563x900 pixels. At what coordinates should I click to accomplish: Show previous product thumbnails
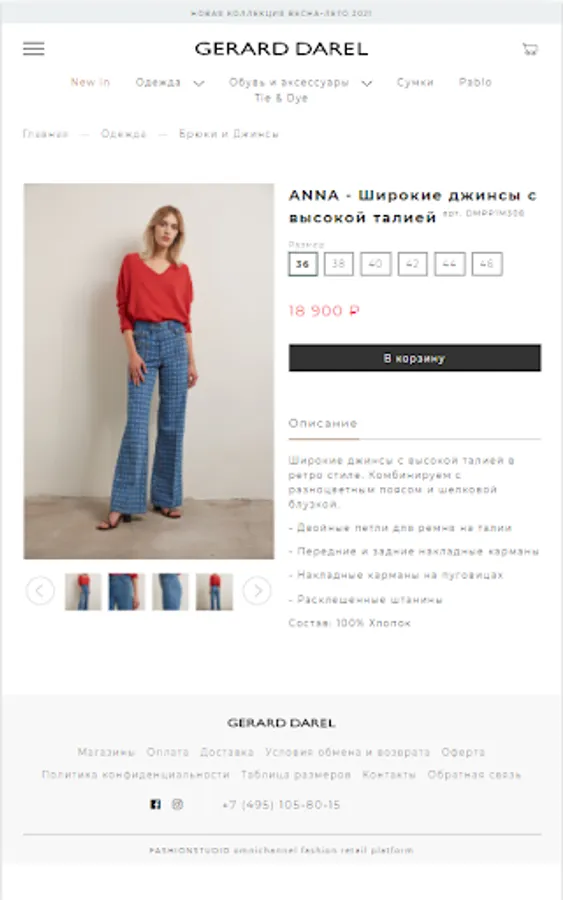[x=40, y=591]
